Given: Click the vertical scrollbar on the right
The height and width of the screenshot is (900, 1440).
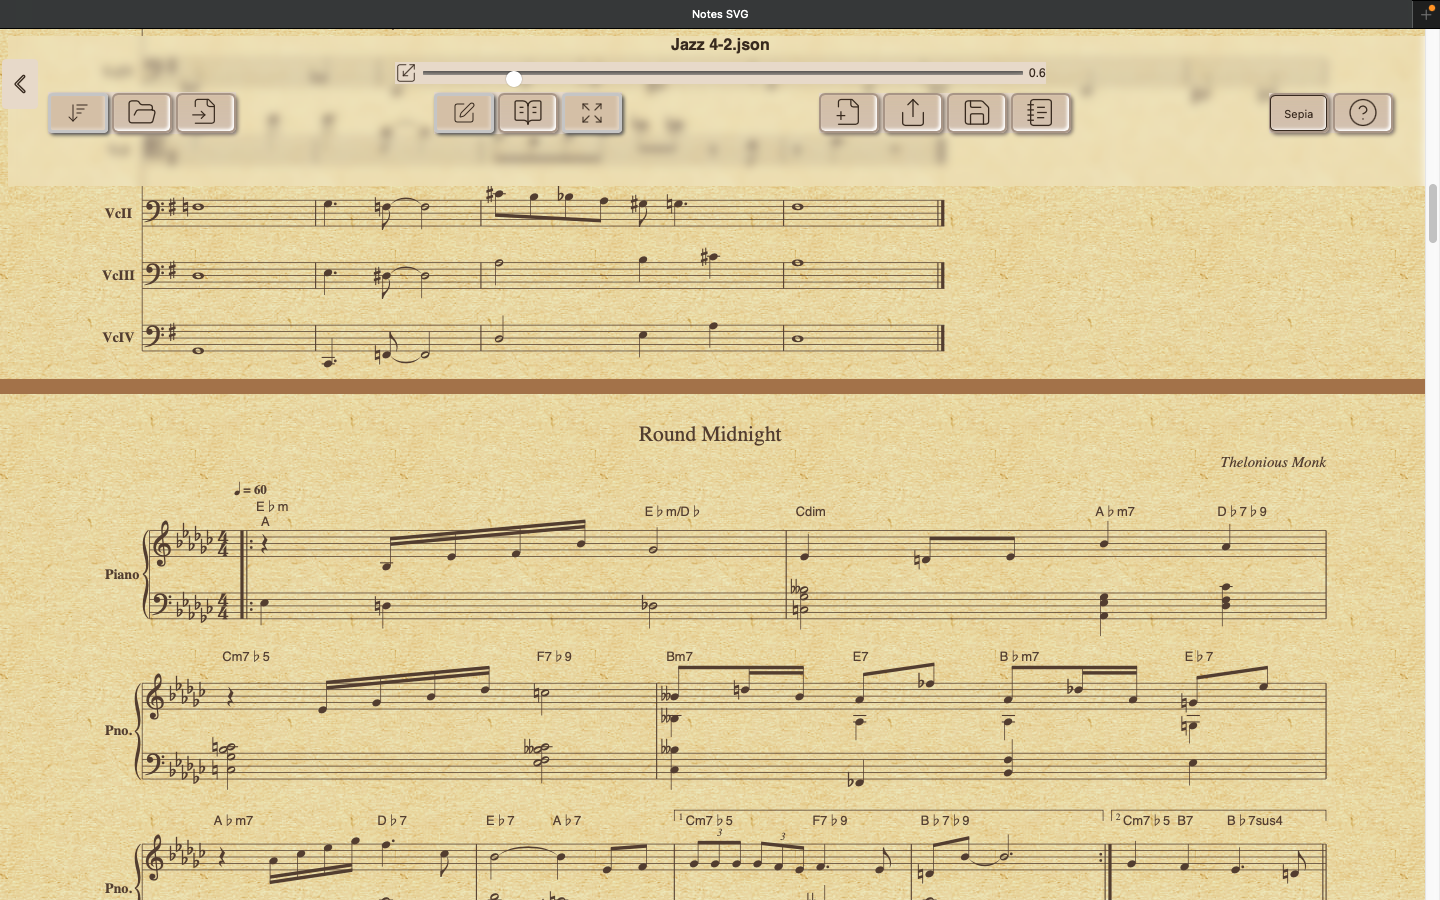Looking at the screenshot, I should (1432, 213).
